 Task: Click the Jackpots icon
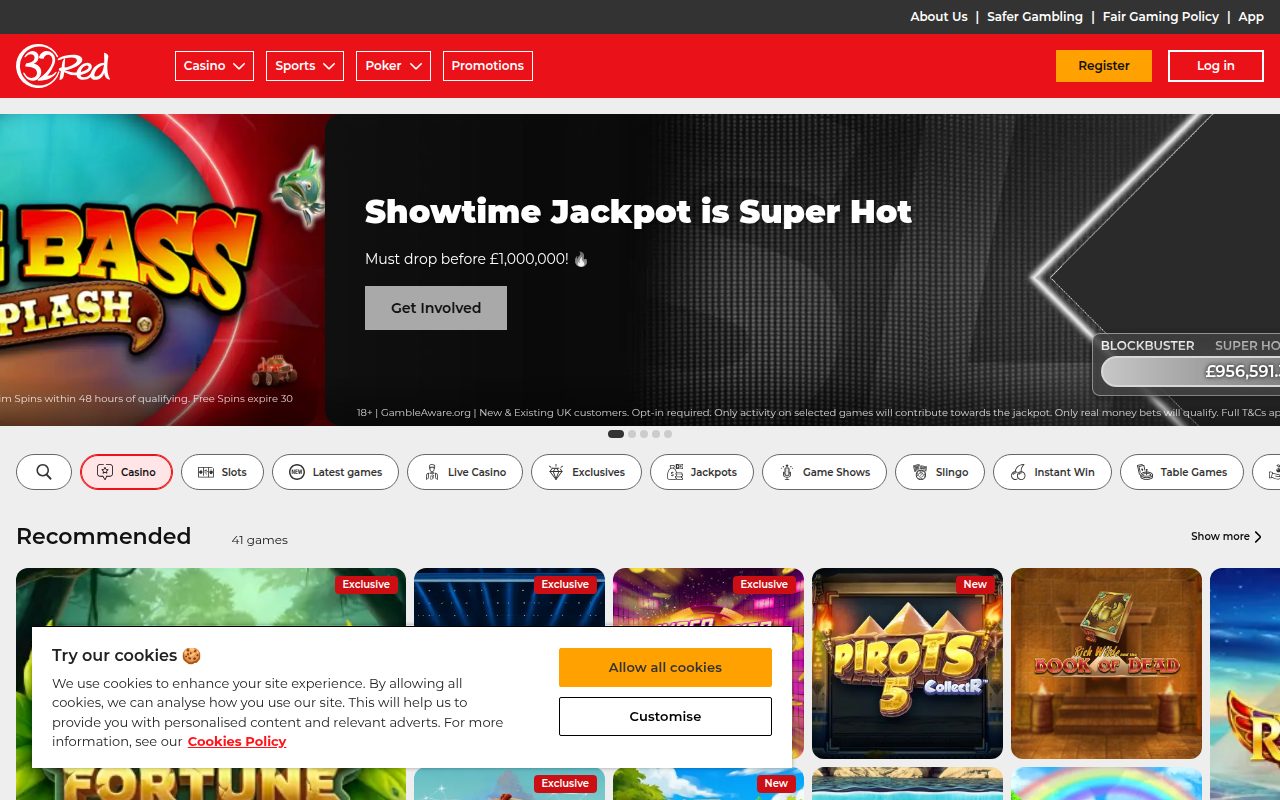pyautogui.click(x=675, y=472)
